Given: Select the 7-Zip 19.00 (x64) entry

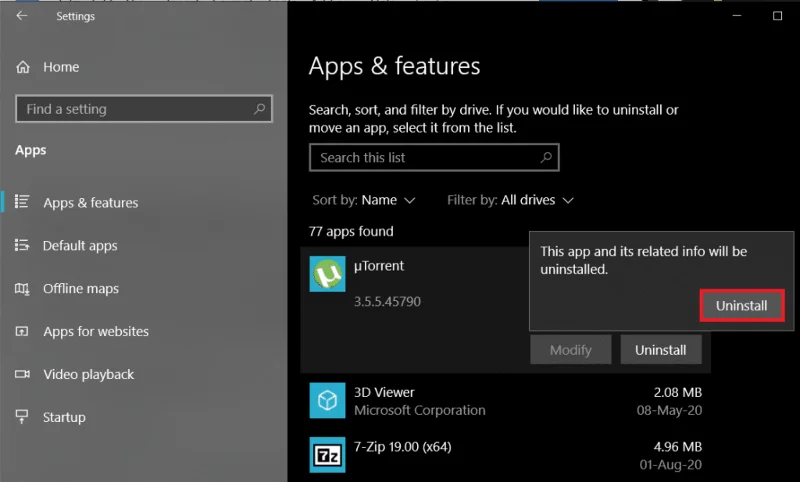Looking at the screenshot, I should pos(505,455).
